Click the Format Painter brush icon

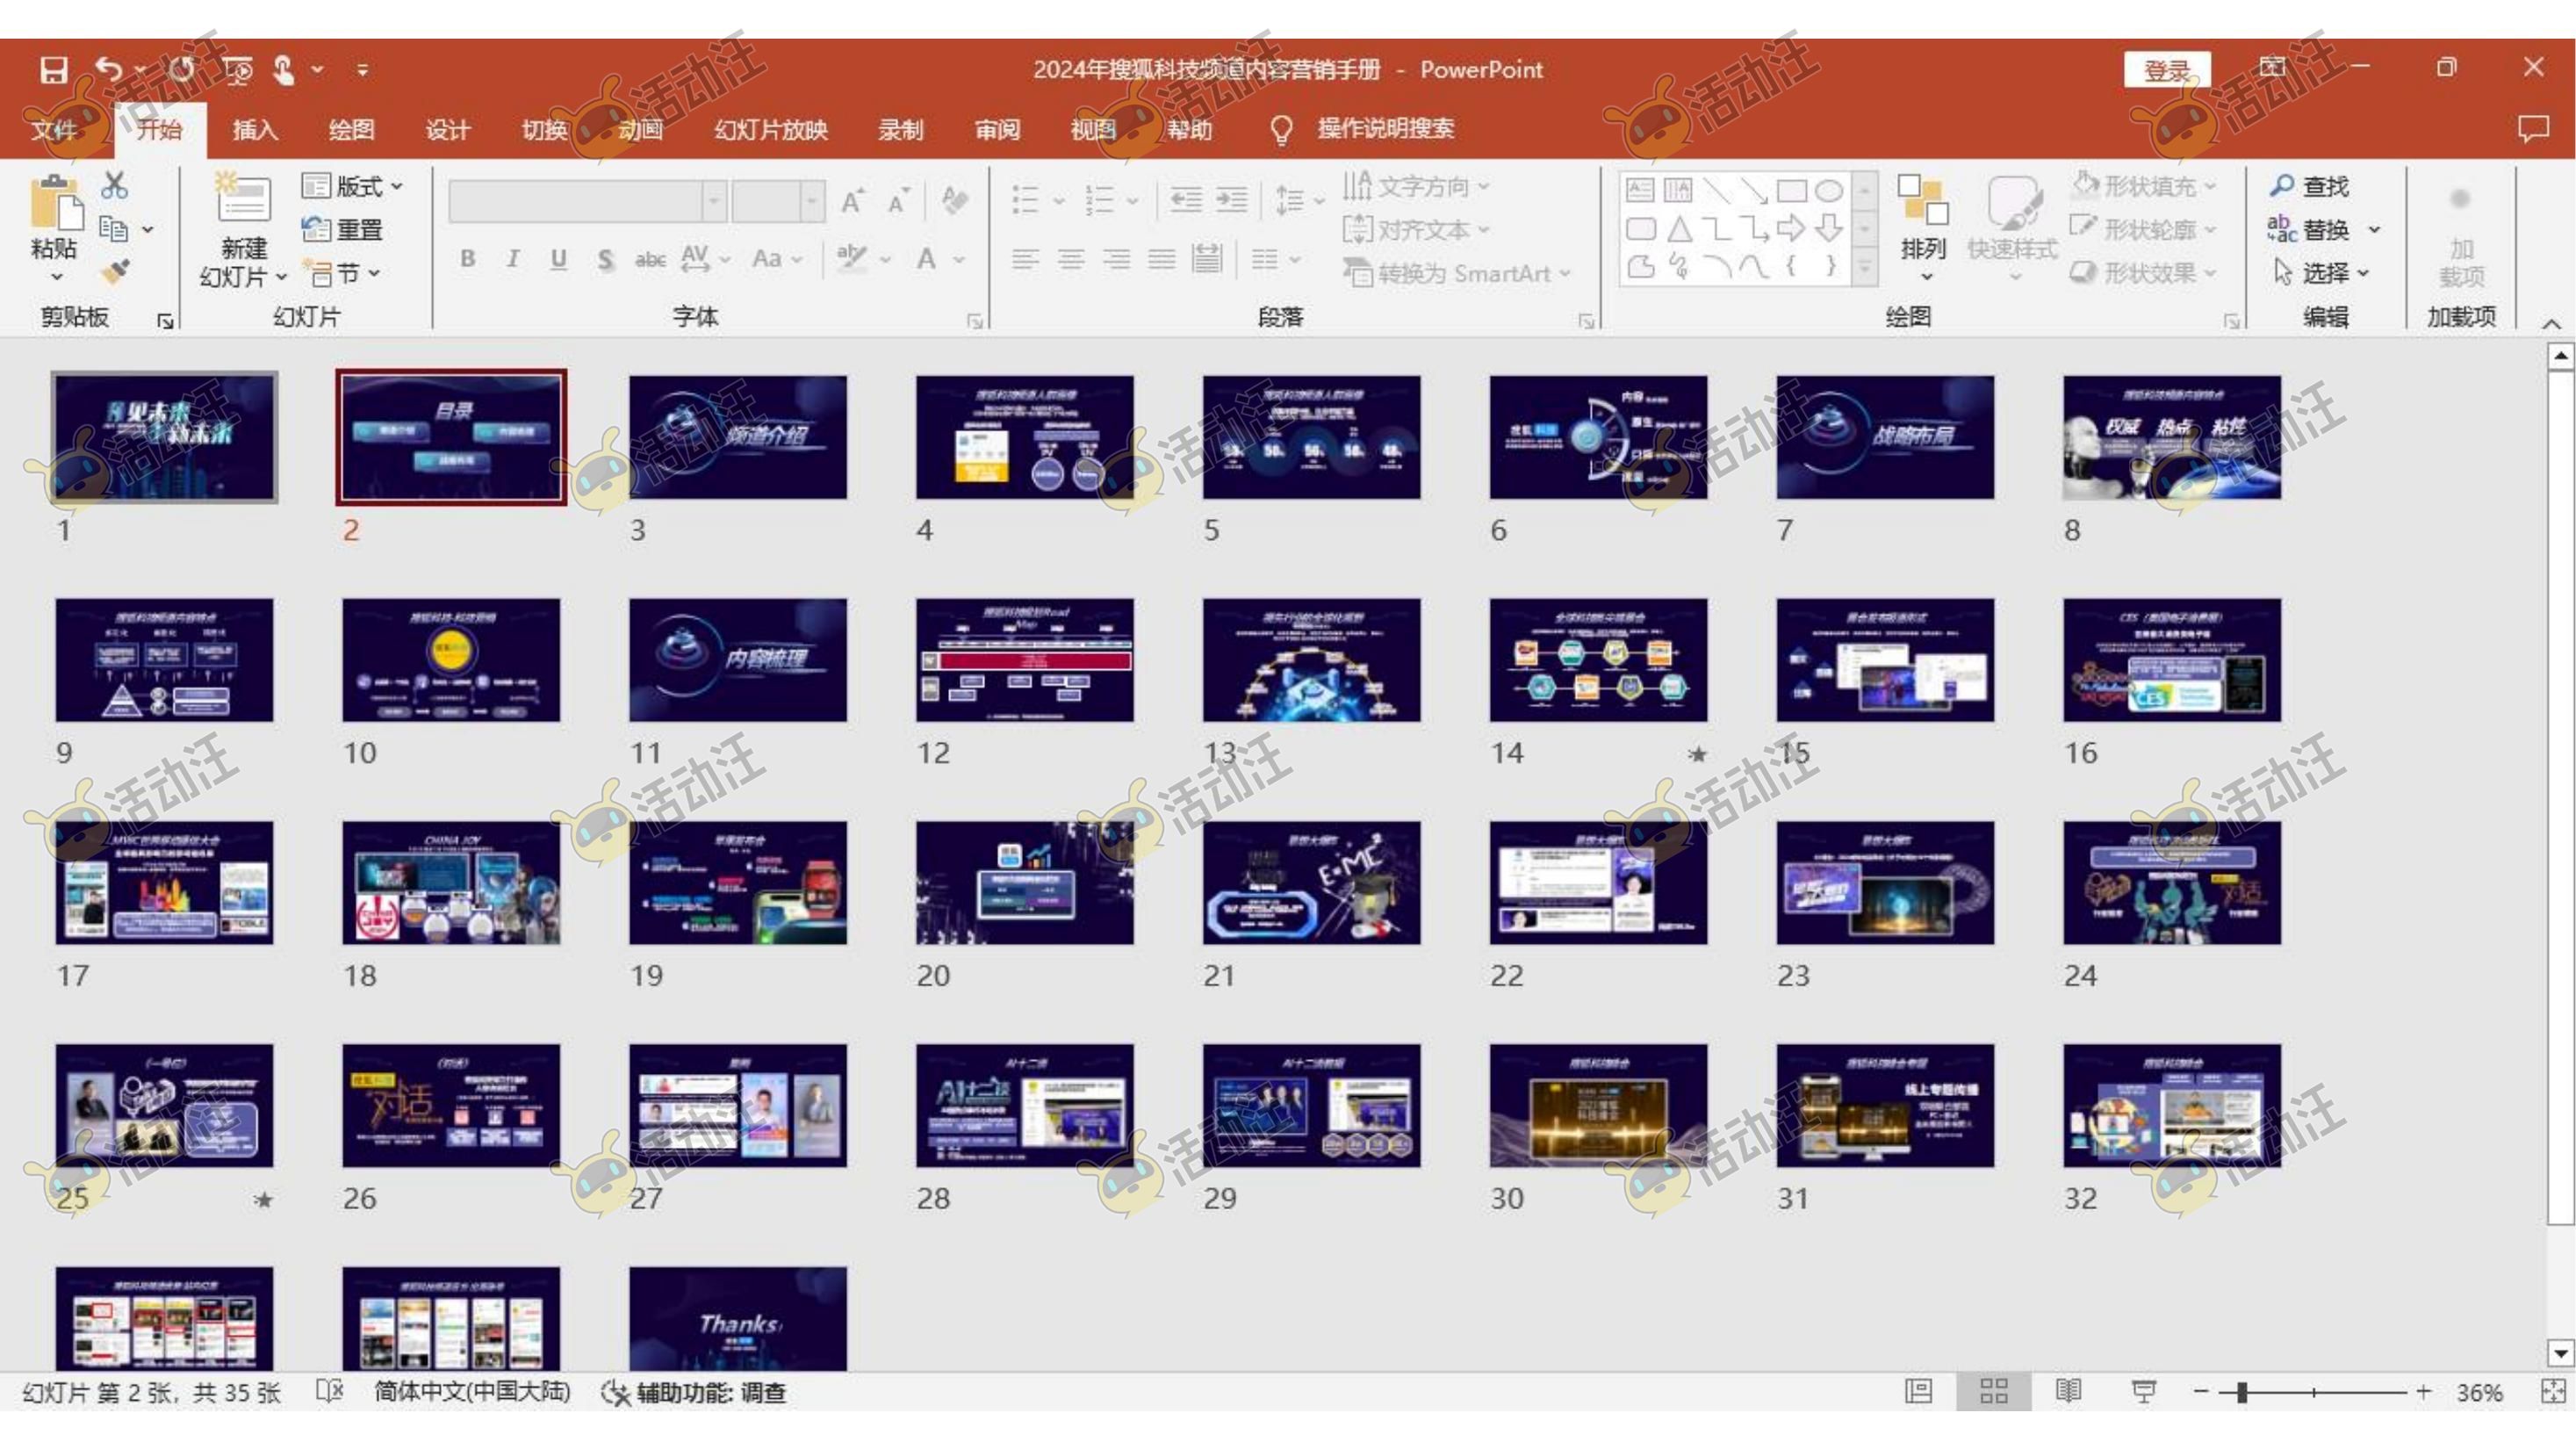pos(114,272)
